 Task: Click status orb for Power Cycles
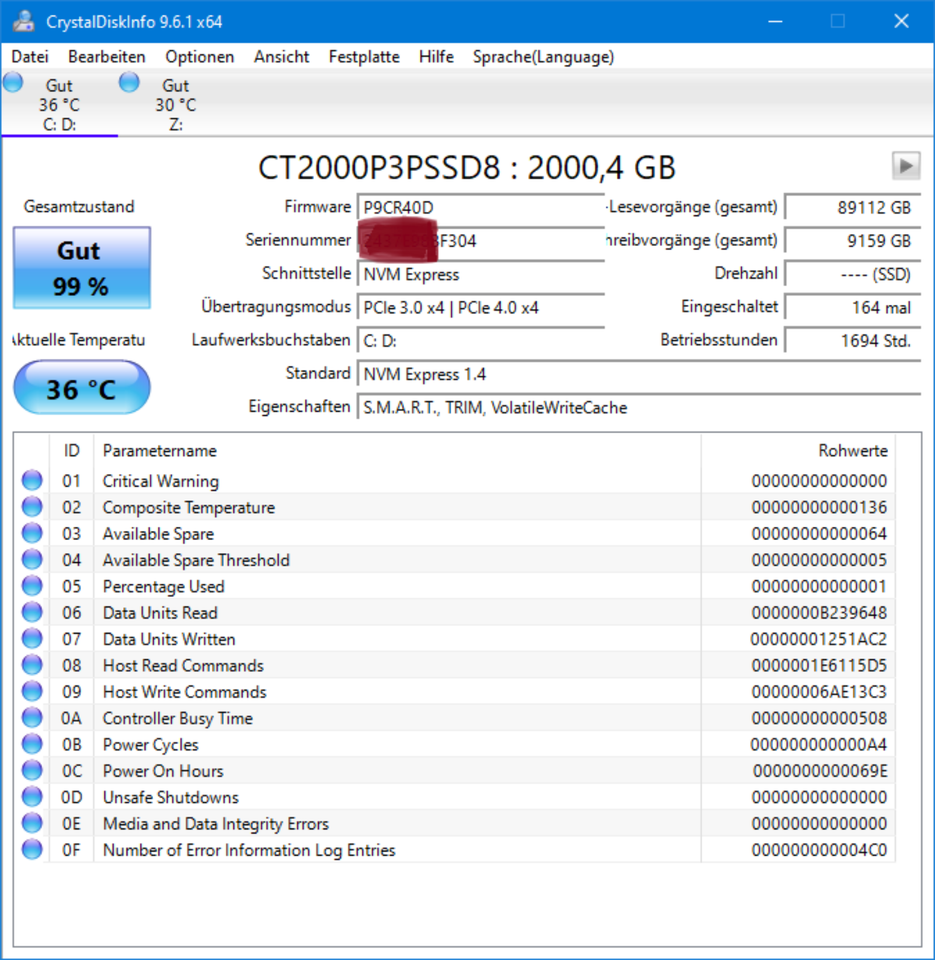(x=32, y=744)
